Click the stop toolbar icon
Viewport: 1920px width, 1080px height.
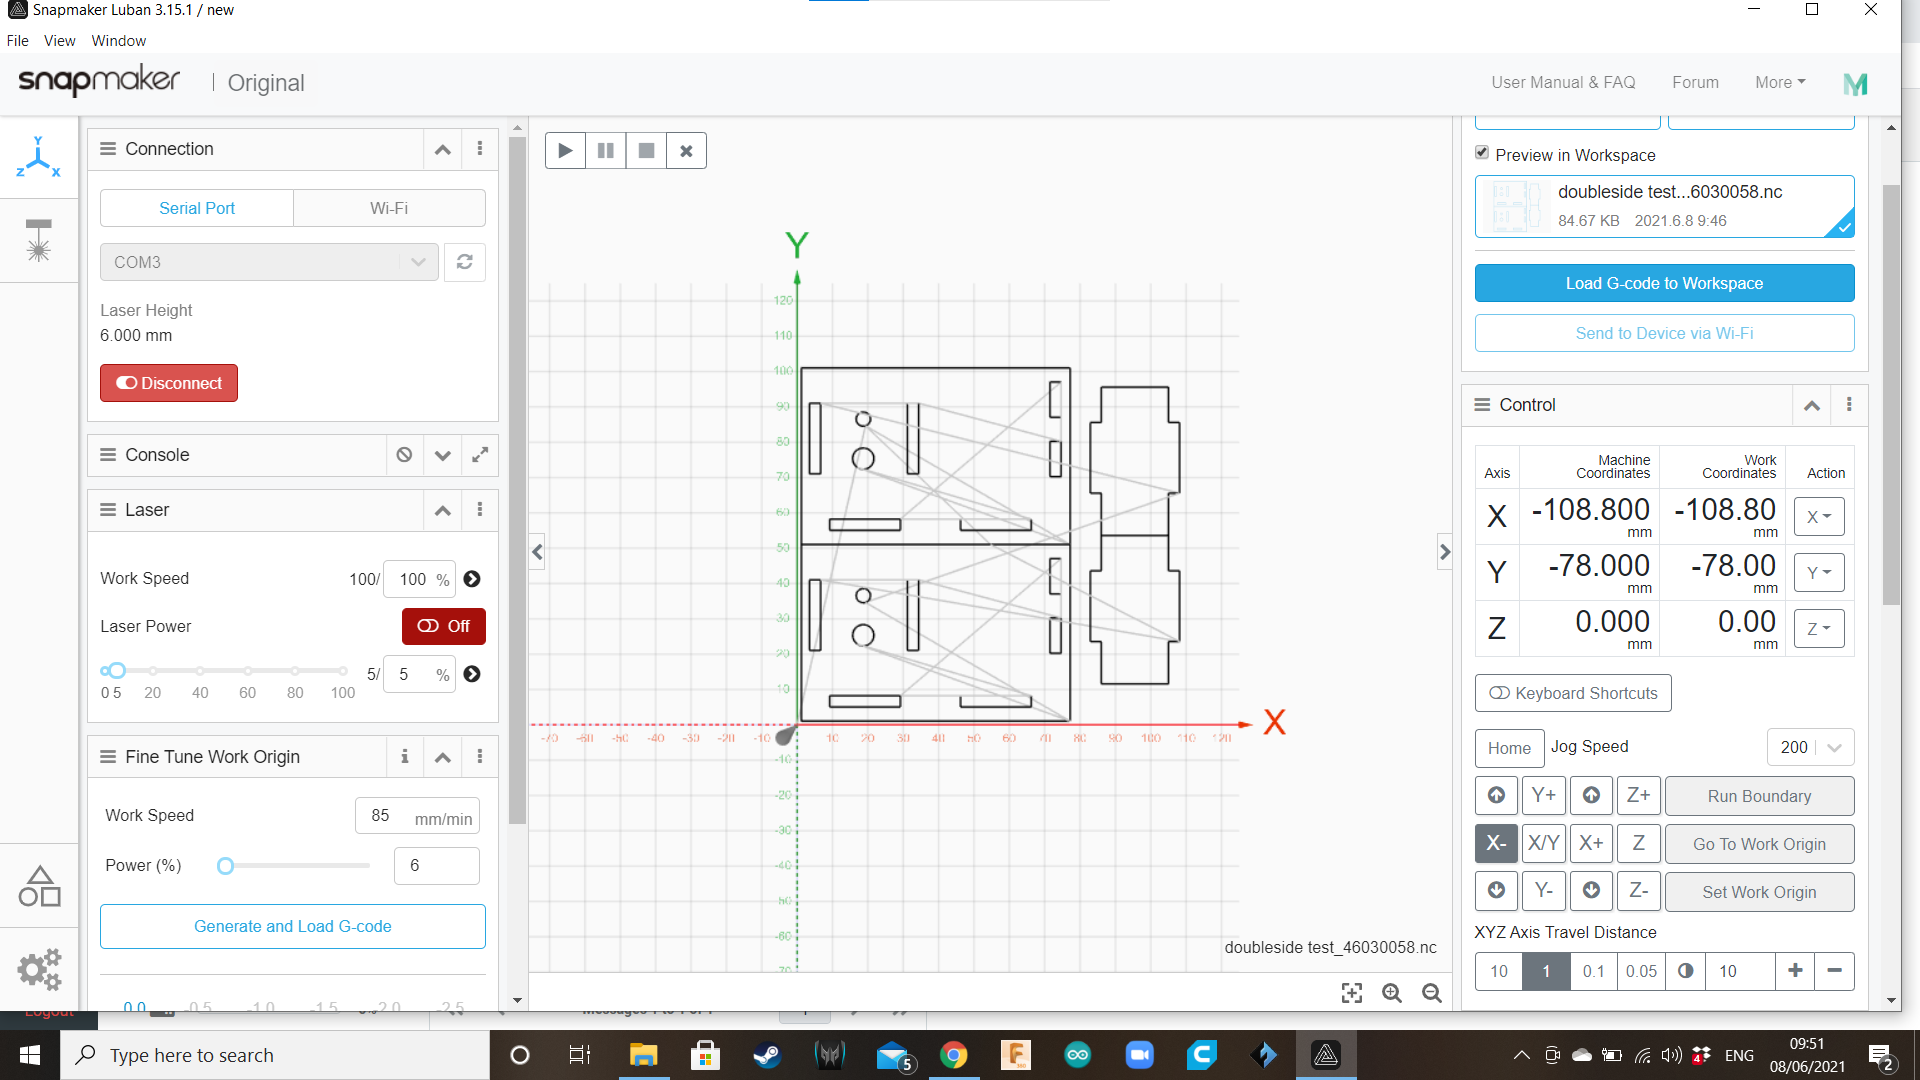(x=645, y=150)
